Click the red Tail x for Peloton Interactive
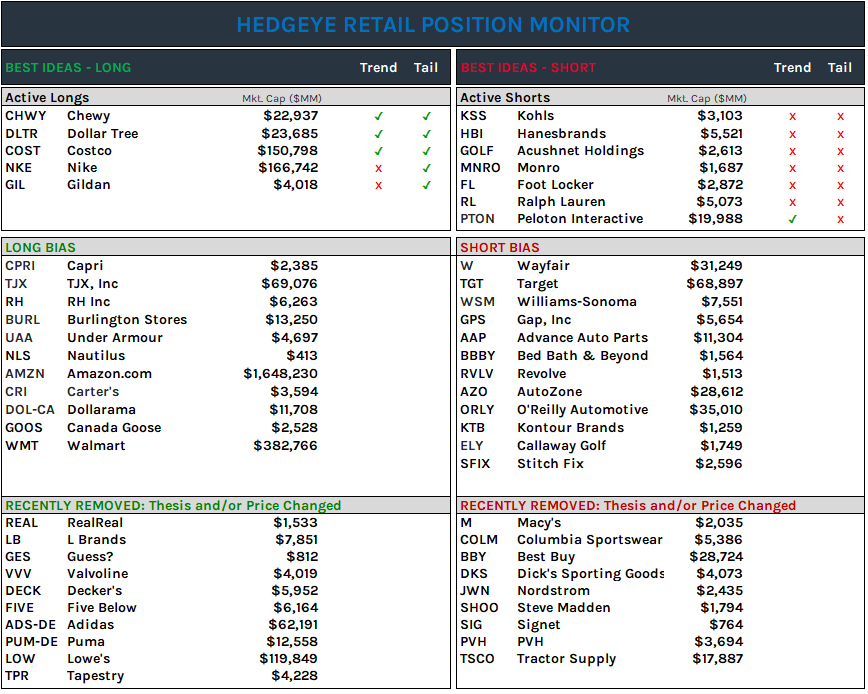This screenshot has height=694, width=868. pyautogui.click(x=840, y=218)
